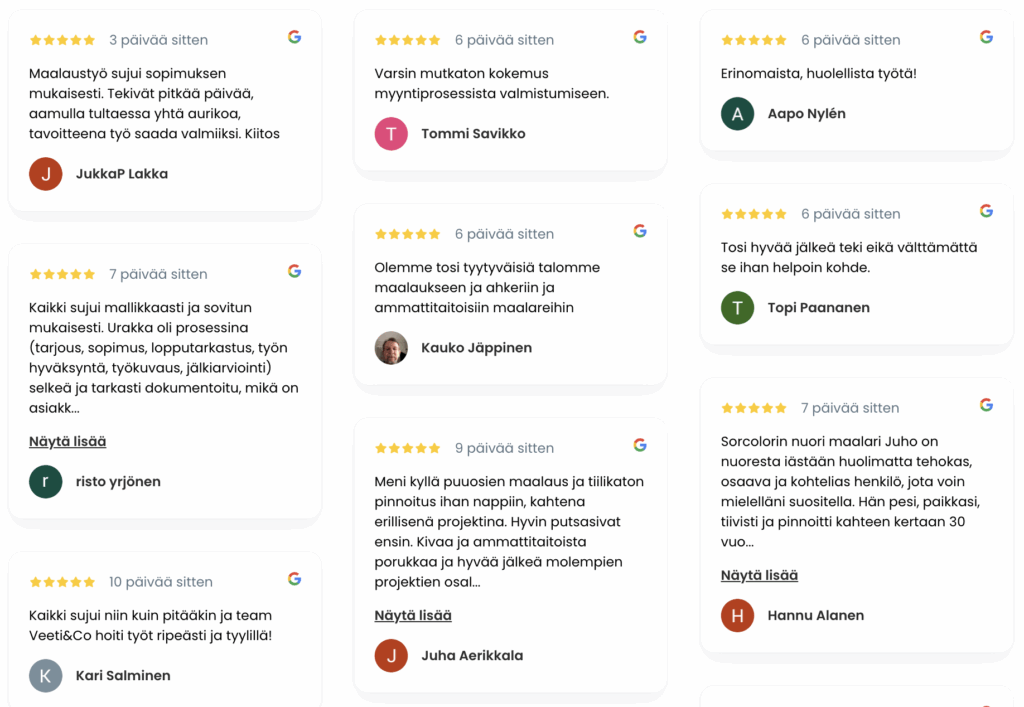Expand risto yrjönen's review with Näytä lisää

click(x=68, y=441)
